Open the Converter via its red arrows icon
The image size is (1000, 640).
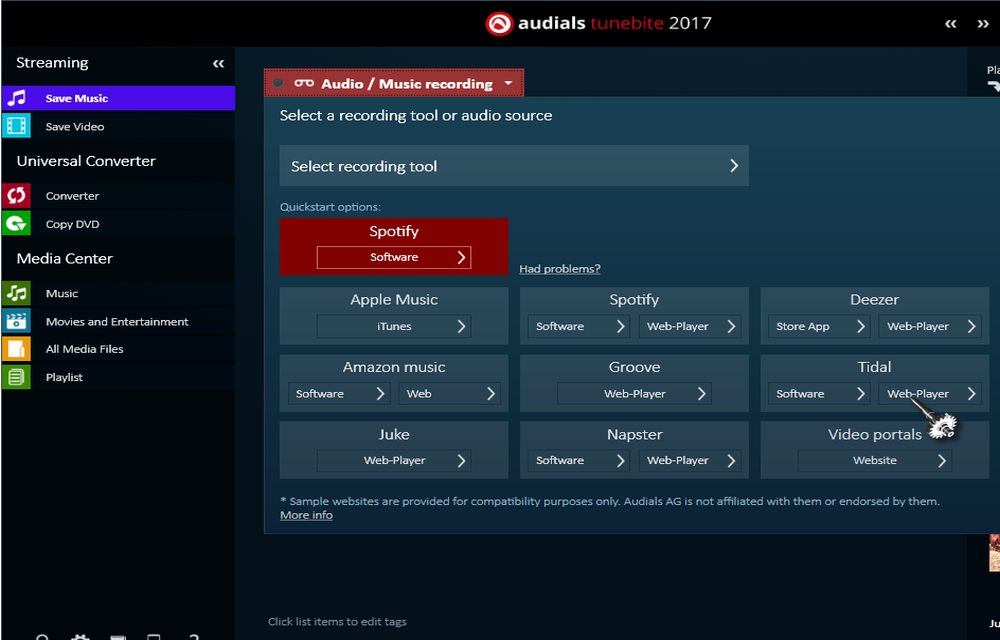point(16,195)
